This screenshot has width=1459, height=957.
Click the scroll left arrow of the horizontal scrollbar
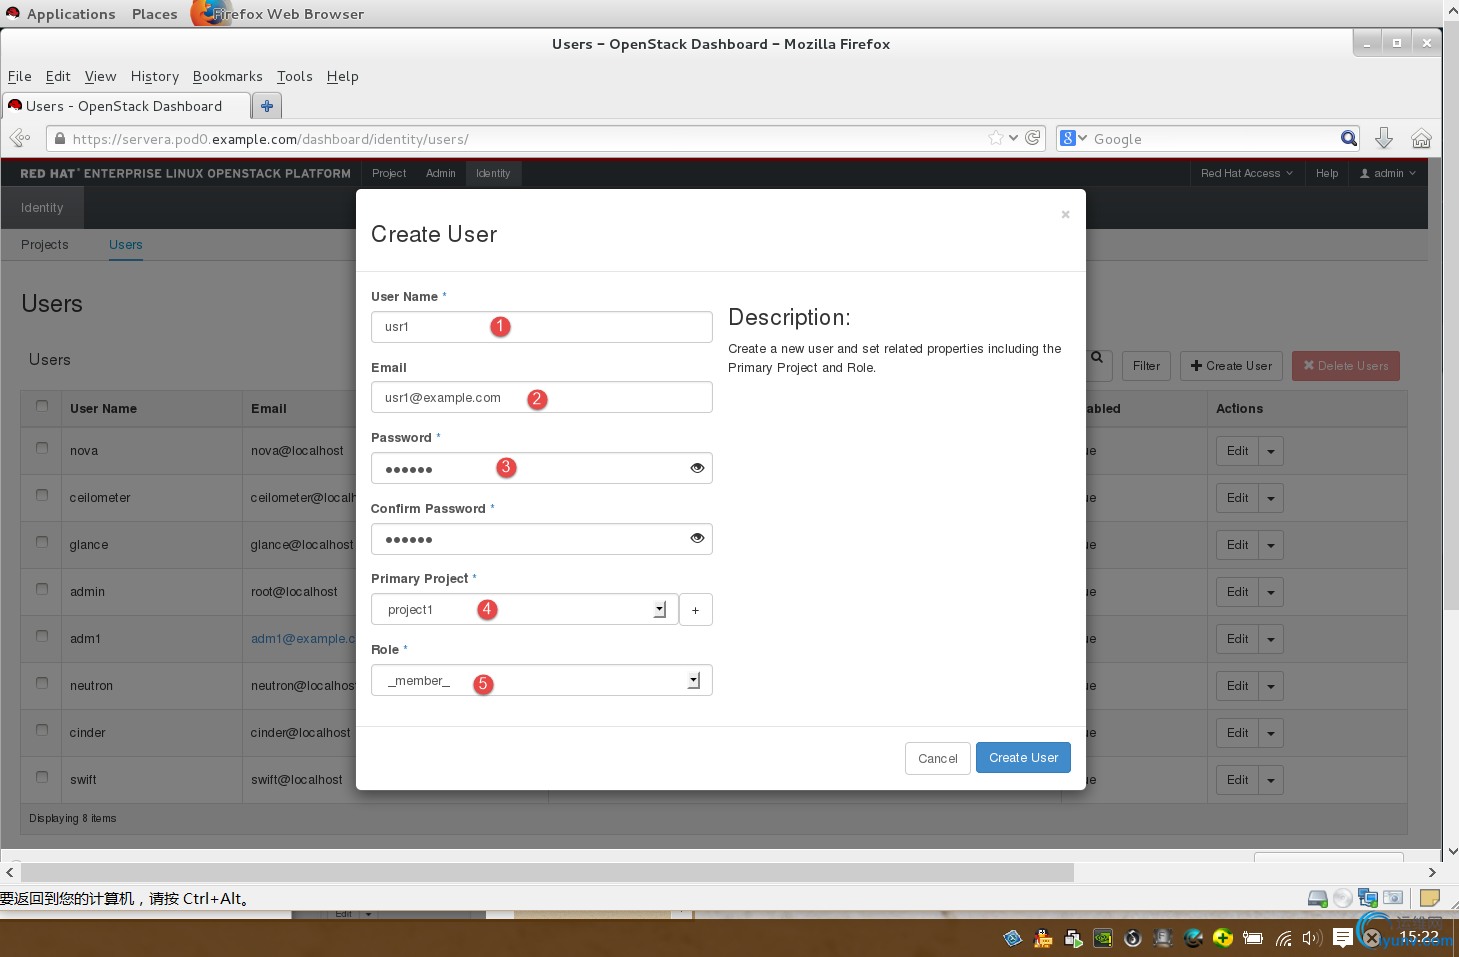pyautogui.click(x=10, y=873)
